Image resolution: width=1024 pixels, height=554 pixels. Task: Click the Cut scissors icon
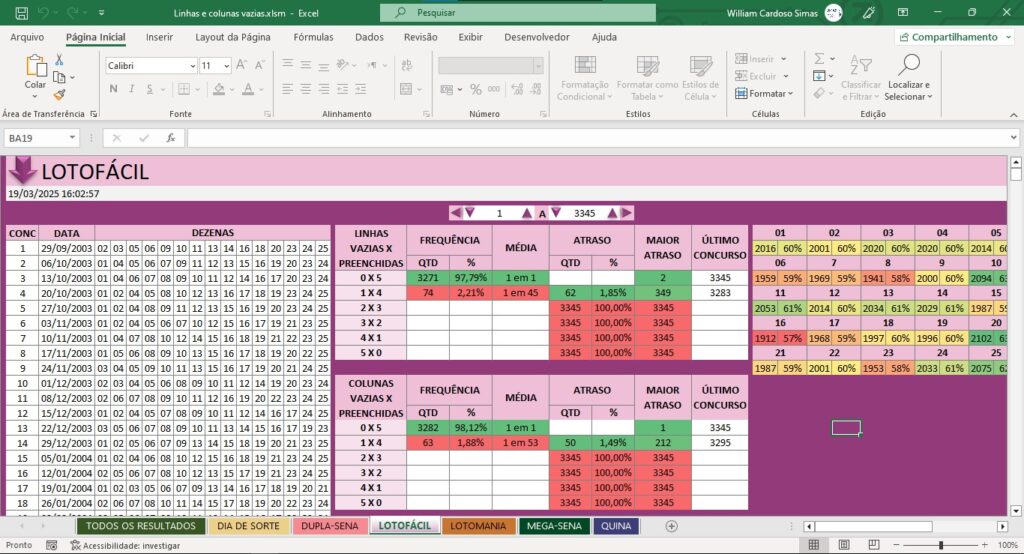tap(59, 59)
